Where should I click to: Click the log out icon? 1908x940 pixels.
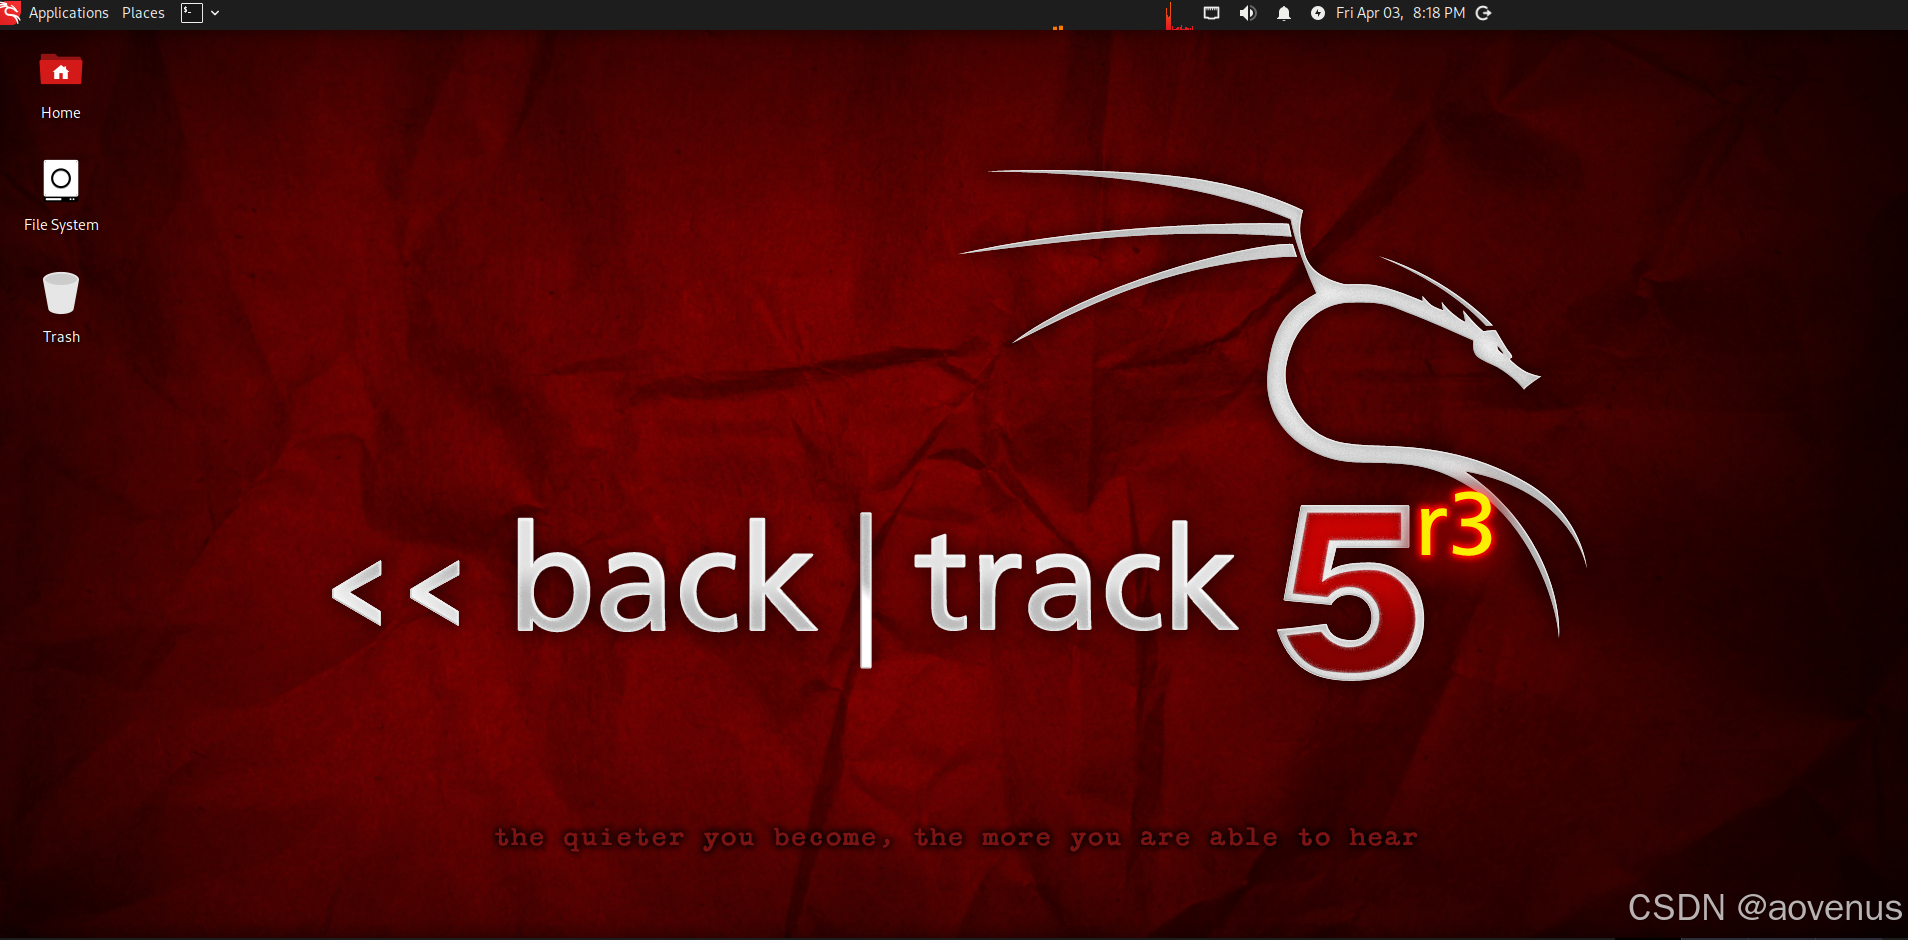[1484, 13]
